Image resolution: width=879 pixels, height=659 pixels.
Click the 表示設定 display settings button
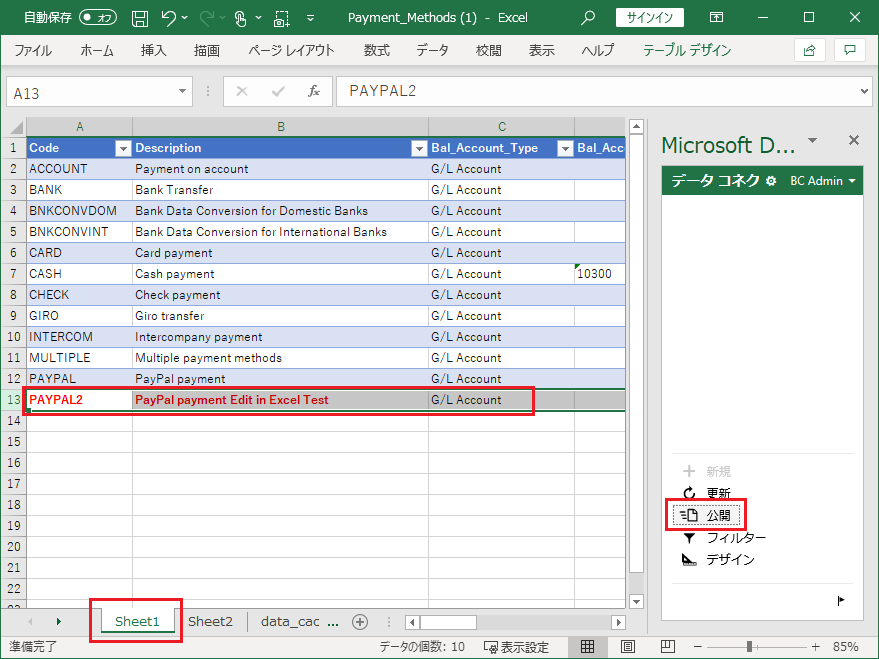coord(516,647)
